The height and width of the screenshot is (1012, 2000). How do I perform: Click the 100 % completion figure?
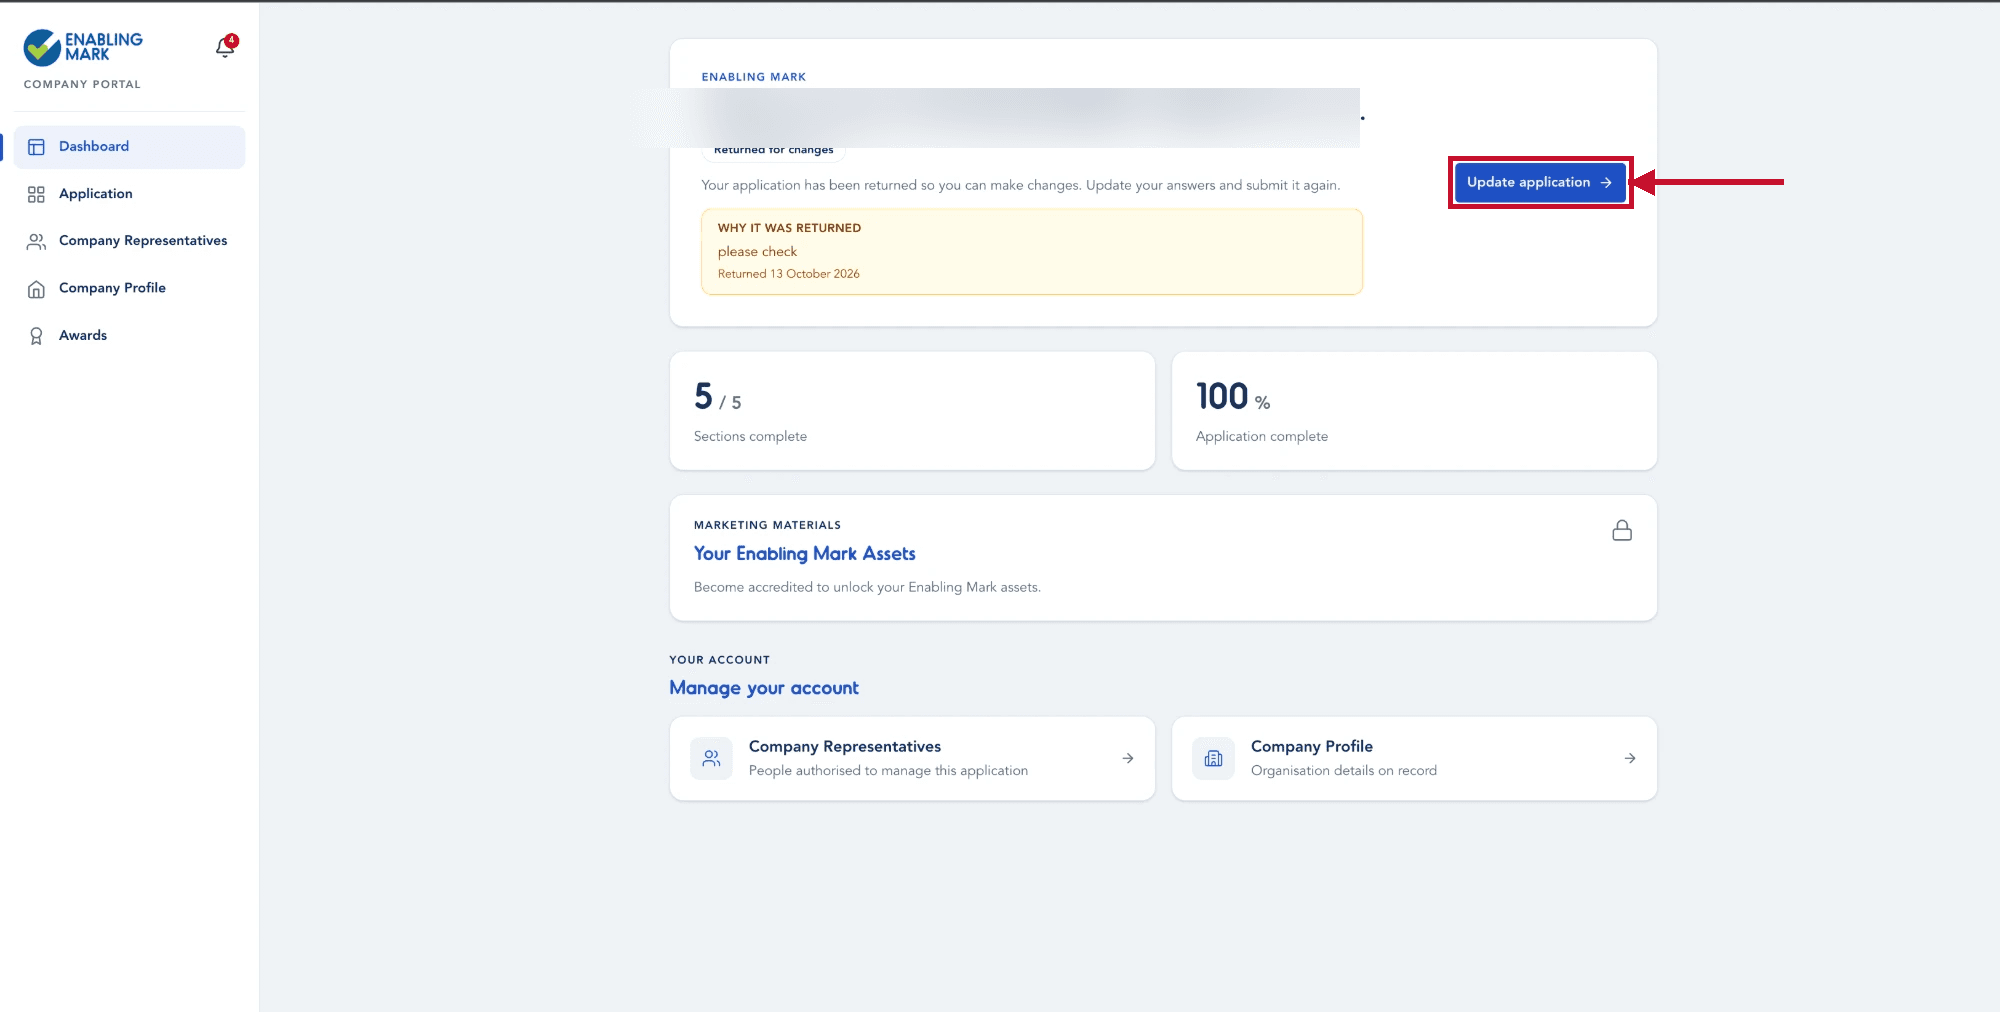click(1233, 397)
